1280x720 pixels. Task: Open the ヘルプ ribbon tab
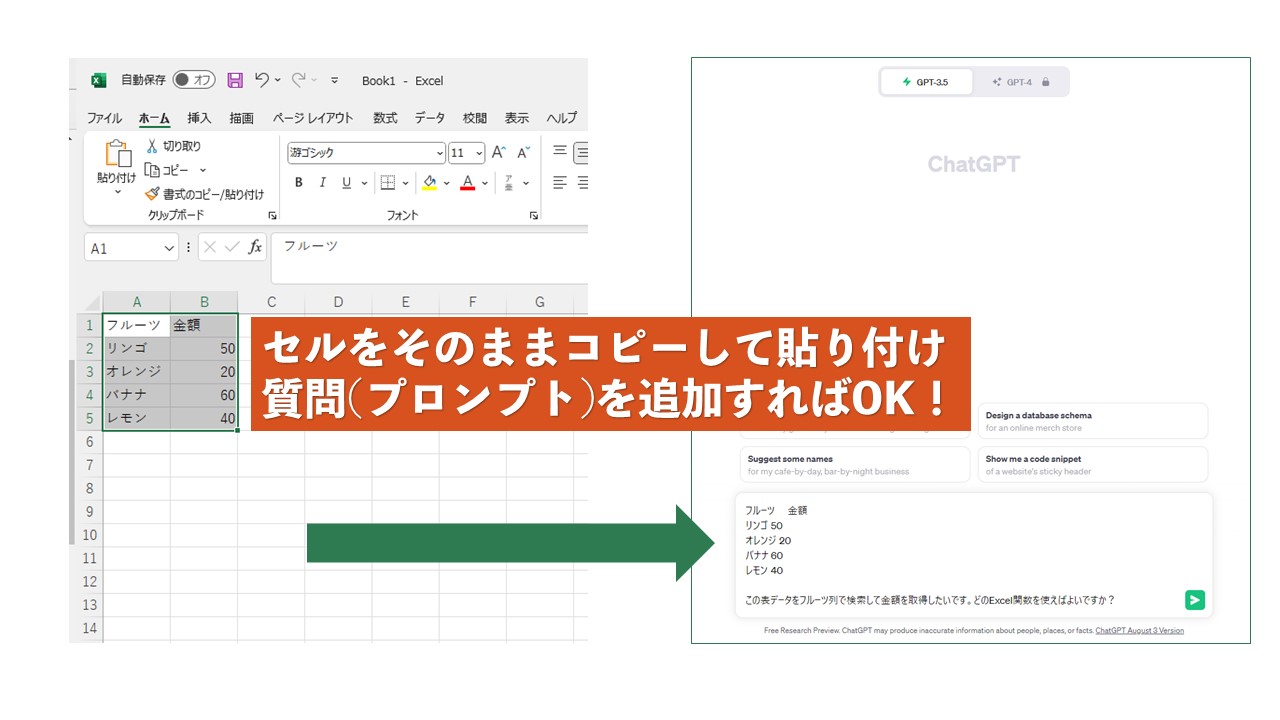tap(562, 118)
